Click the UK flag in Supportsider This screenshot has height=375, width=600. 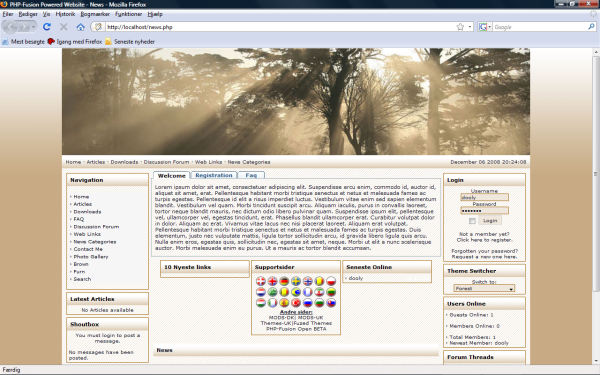click(x=272, y=281)
